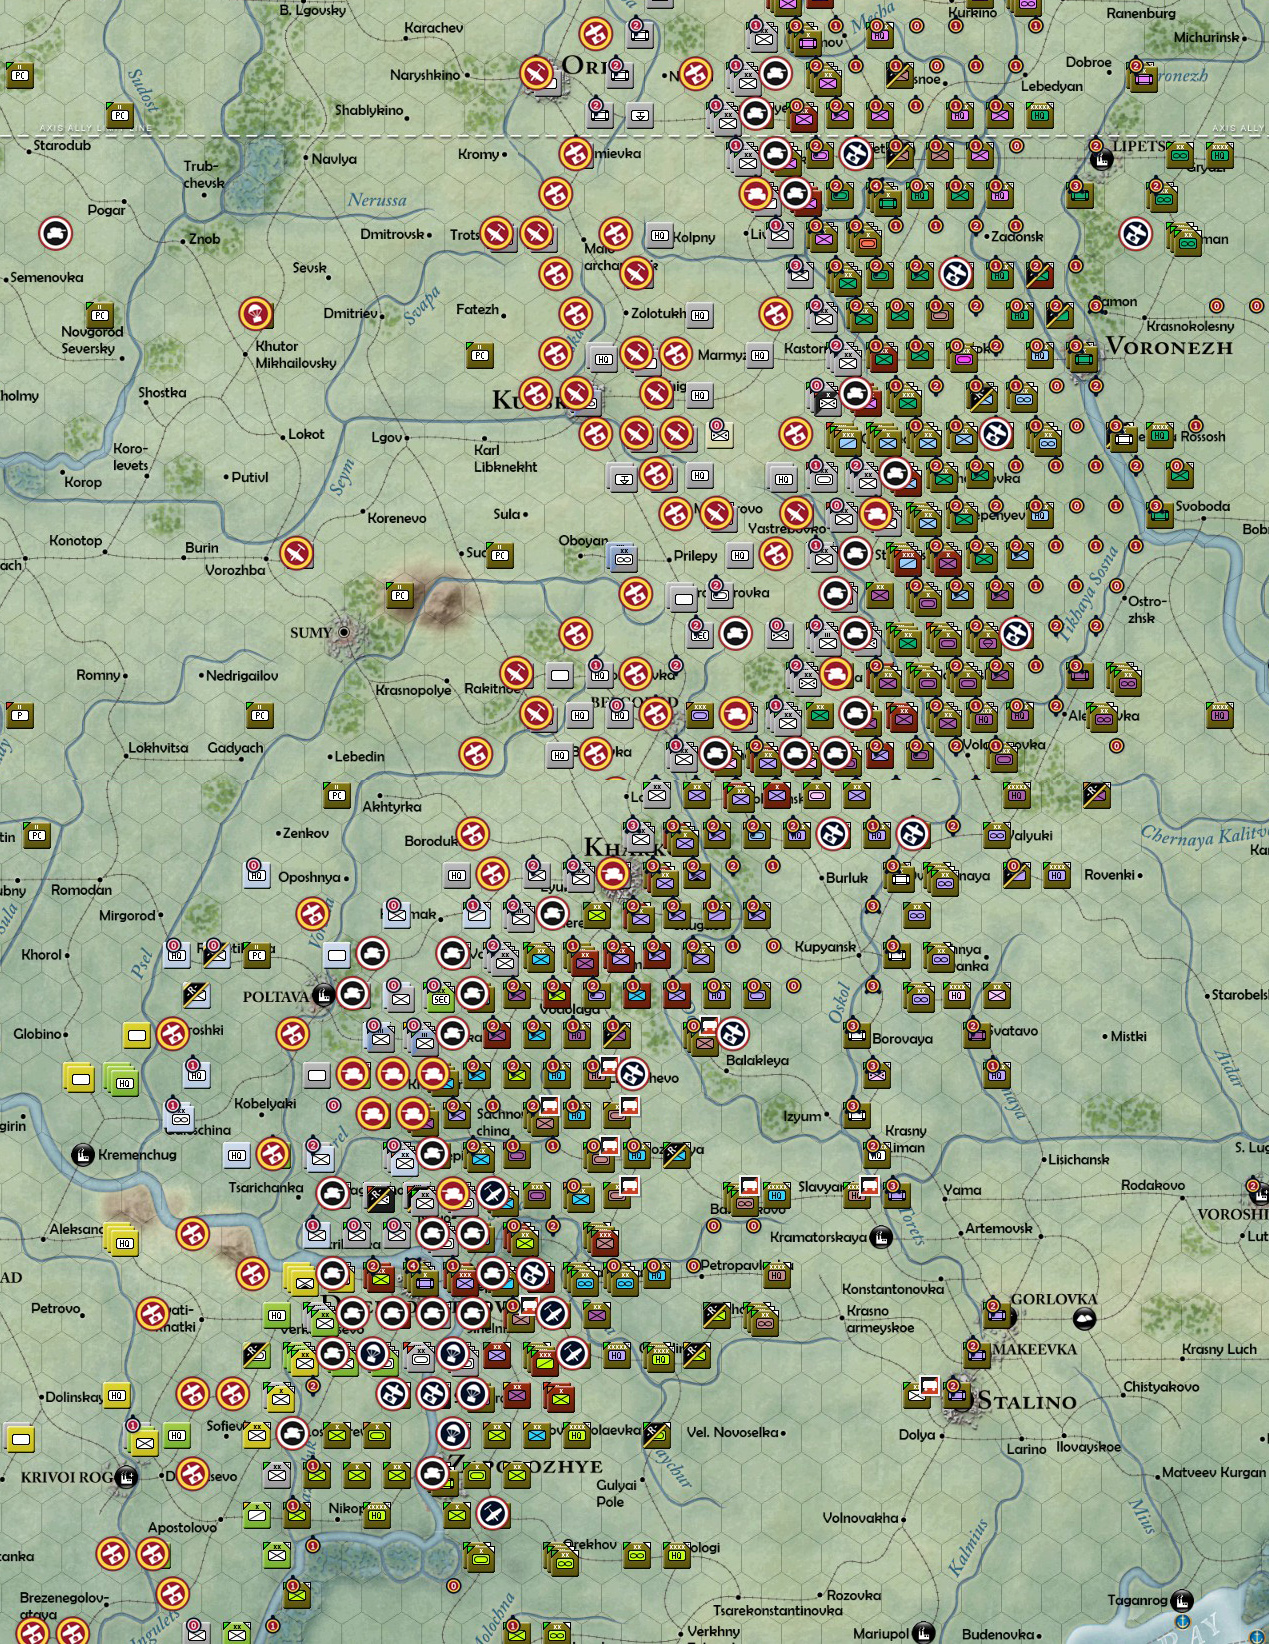Click the PC counter beside Sudzha
This screenshot has width=1269, height=1644.
point(500,555)
